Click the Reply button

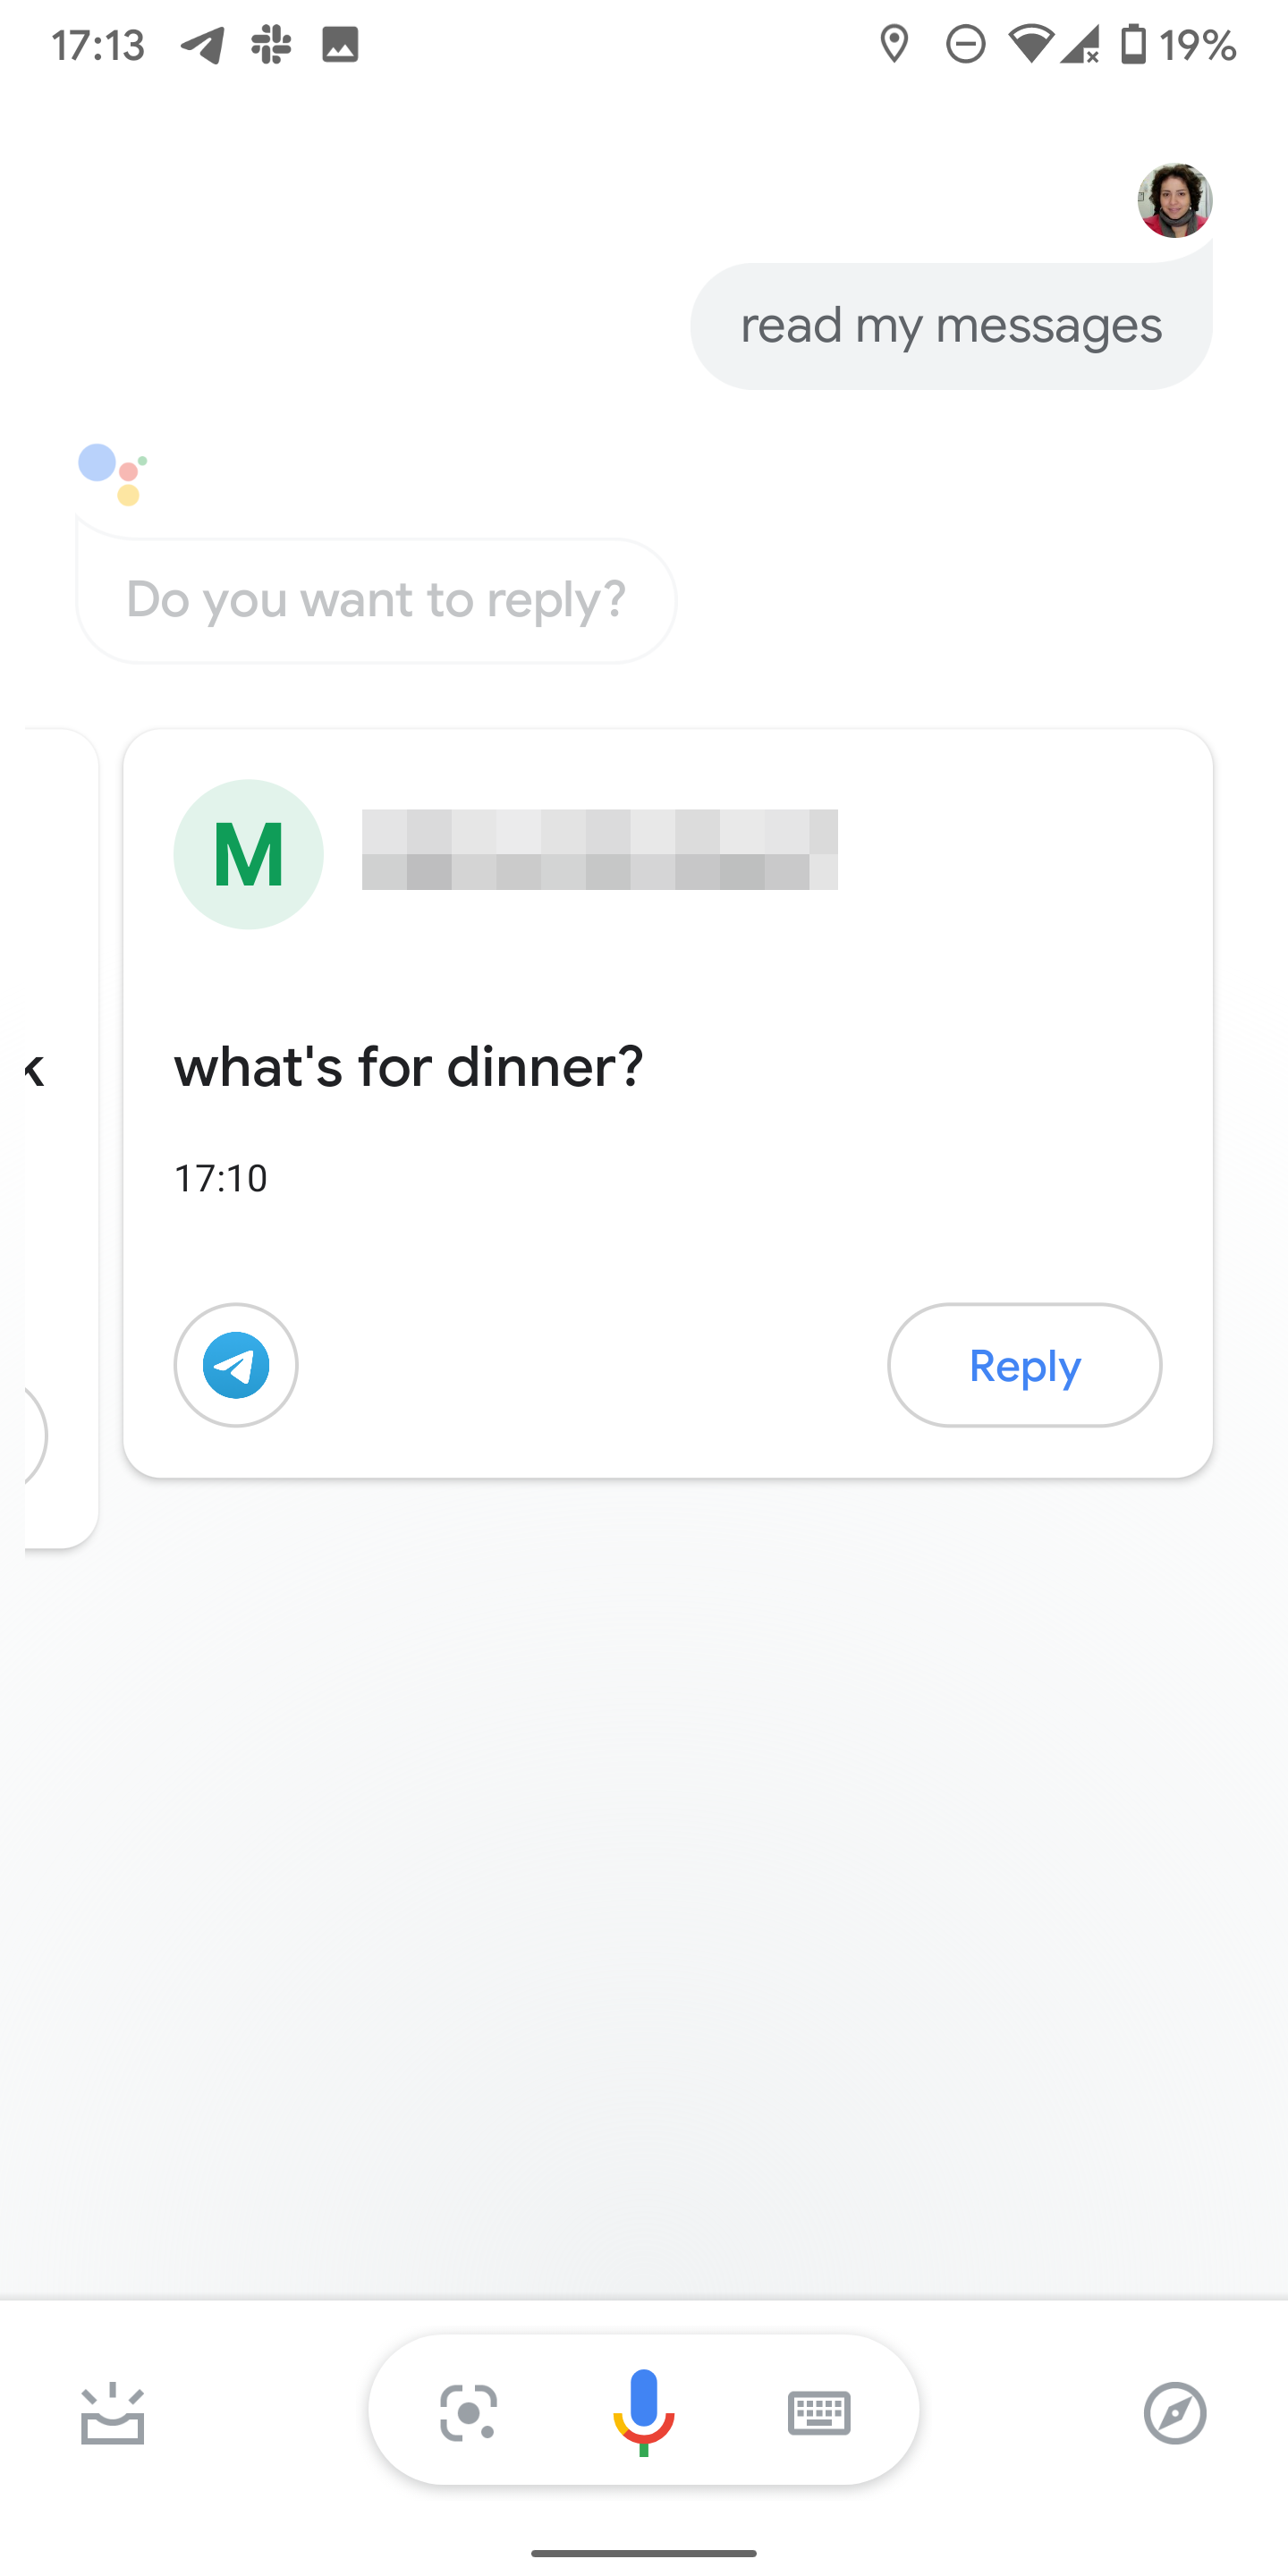tap(1024, 1365)
